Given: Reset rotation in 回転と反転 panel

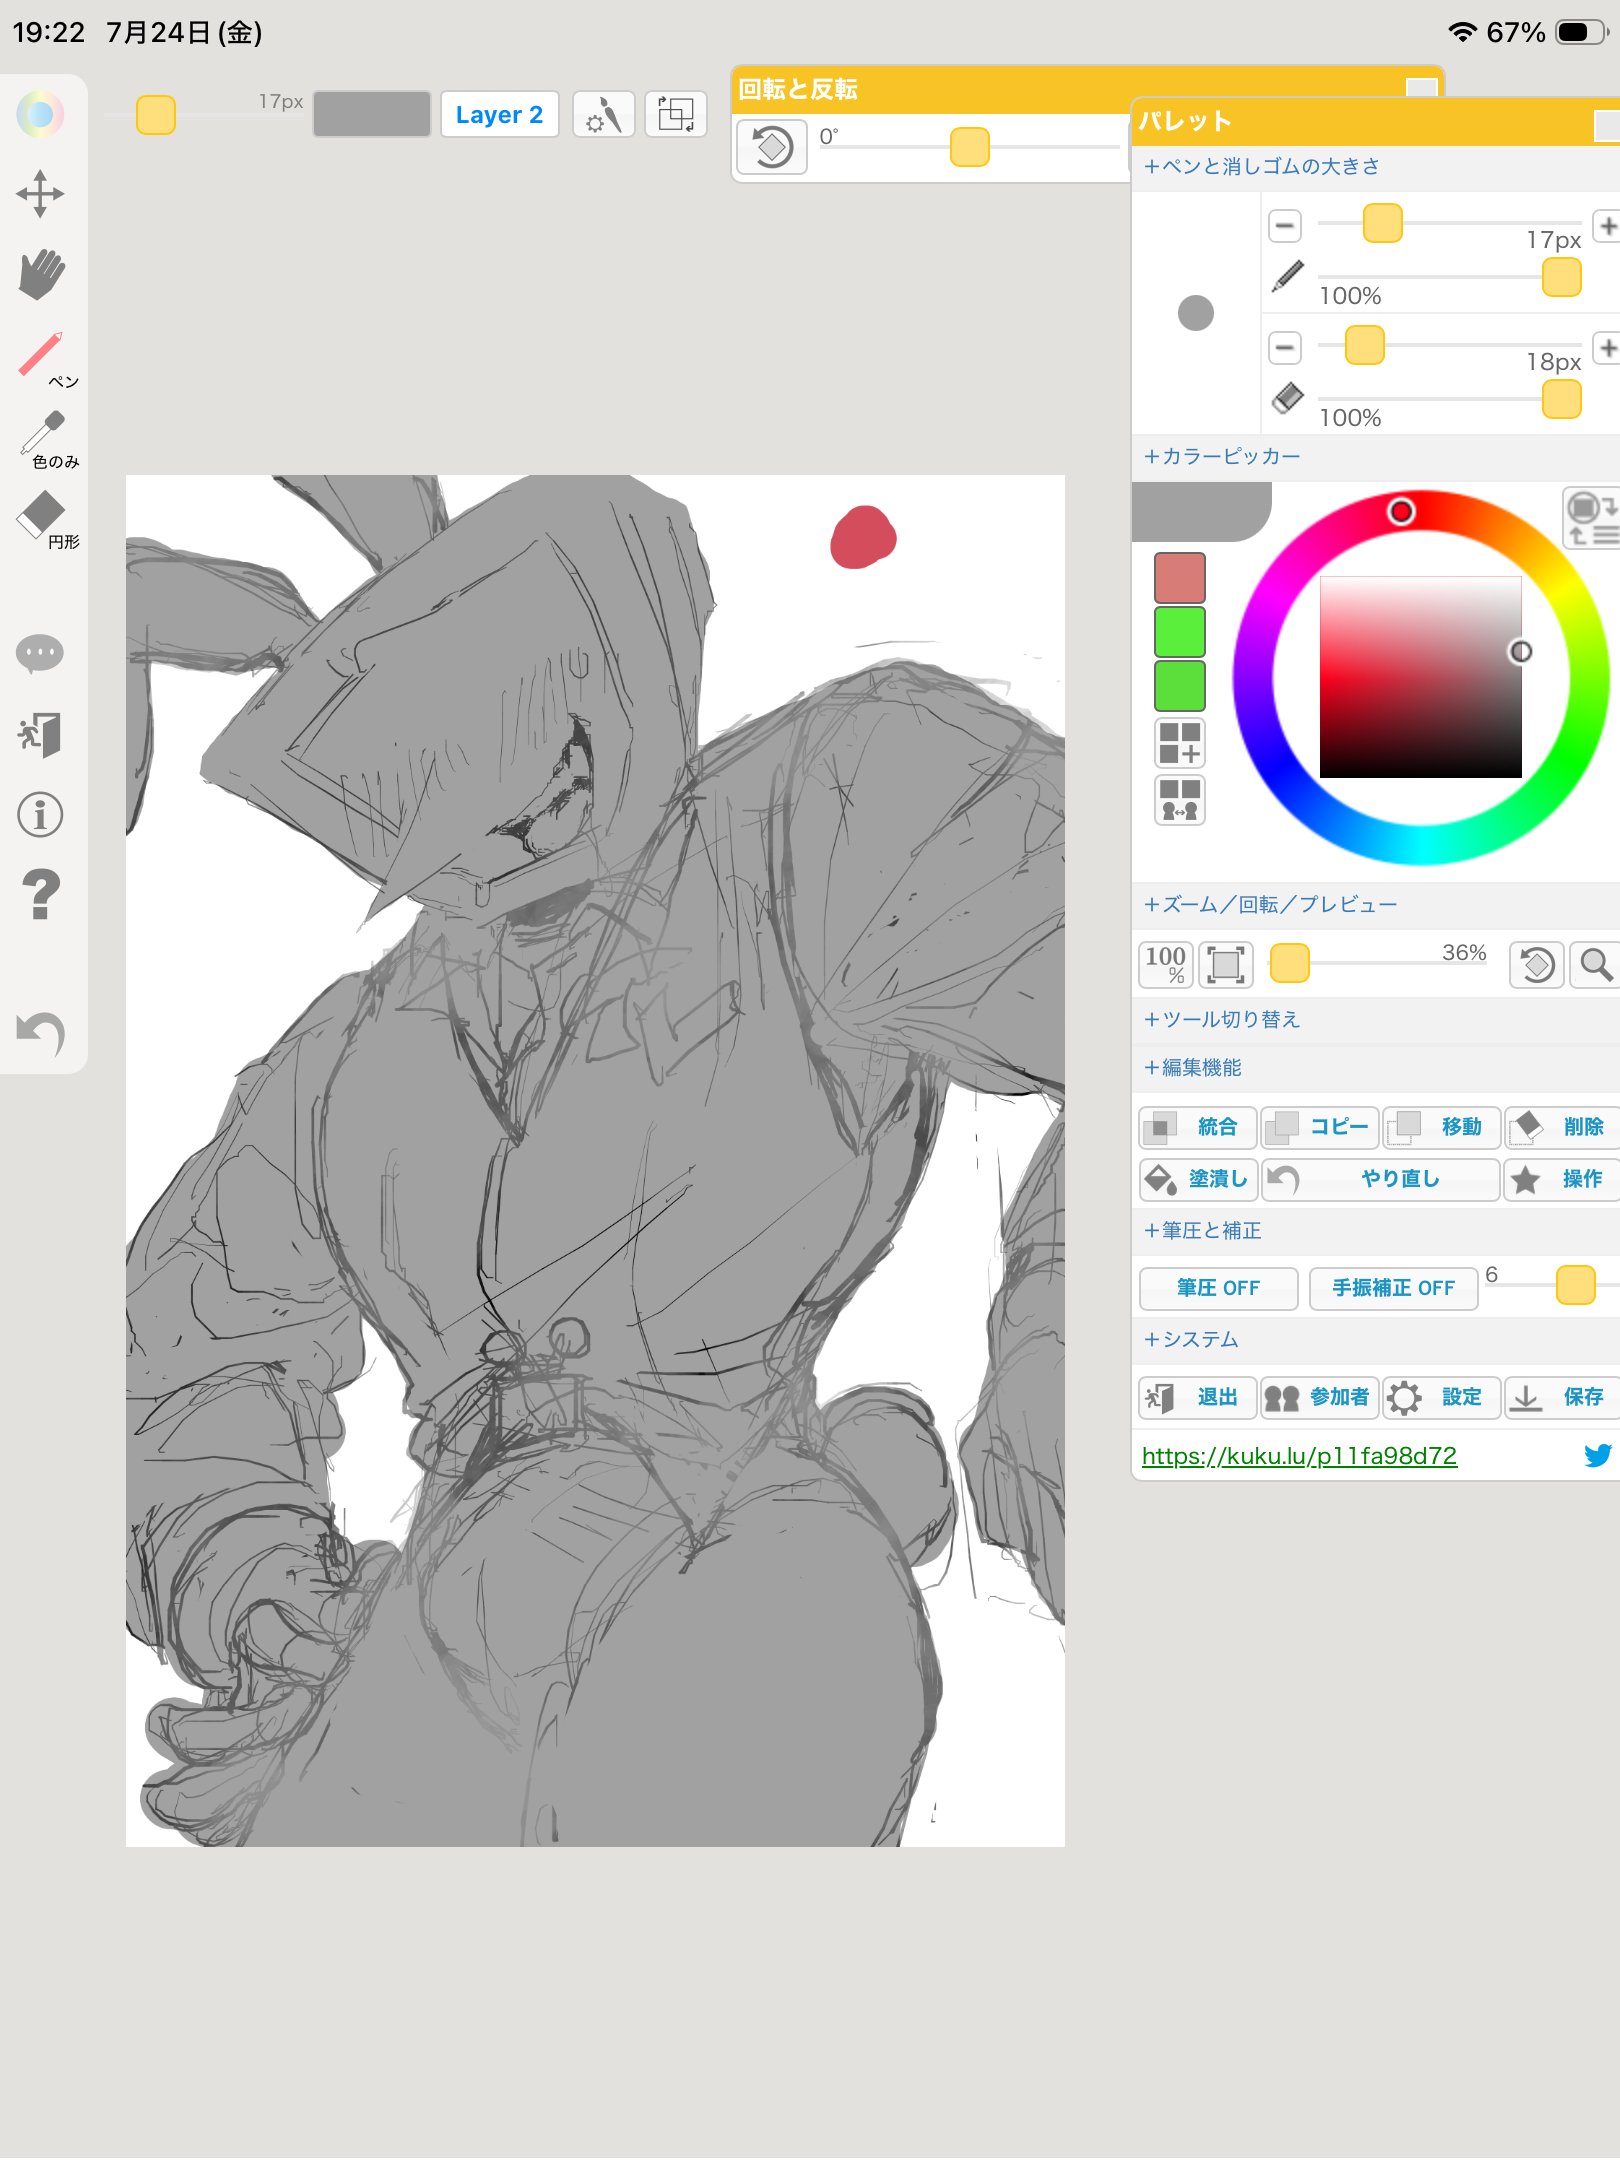Looking at the screenshot, I should click(772, 147).
